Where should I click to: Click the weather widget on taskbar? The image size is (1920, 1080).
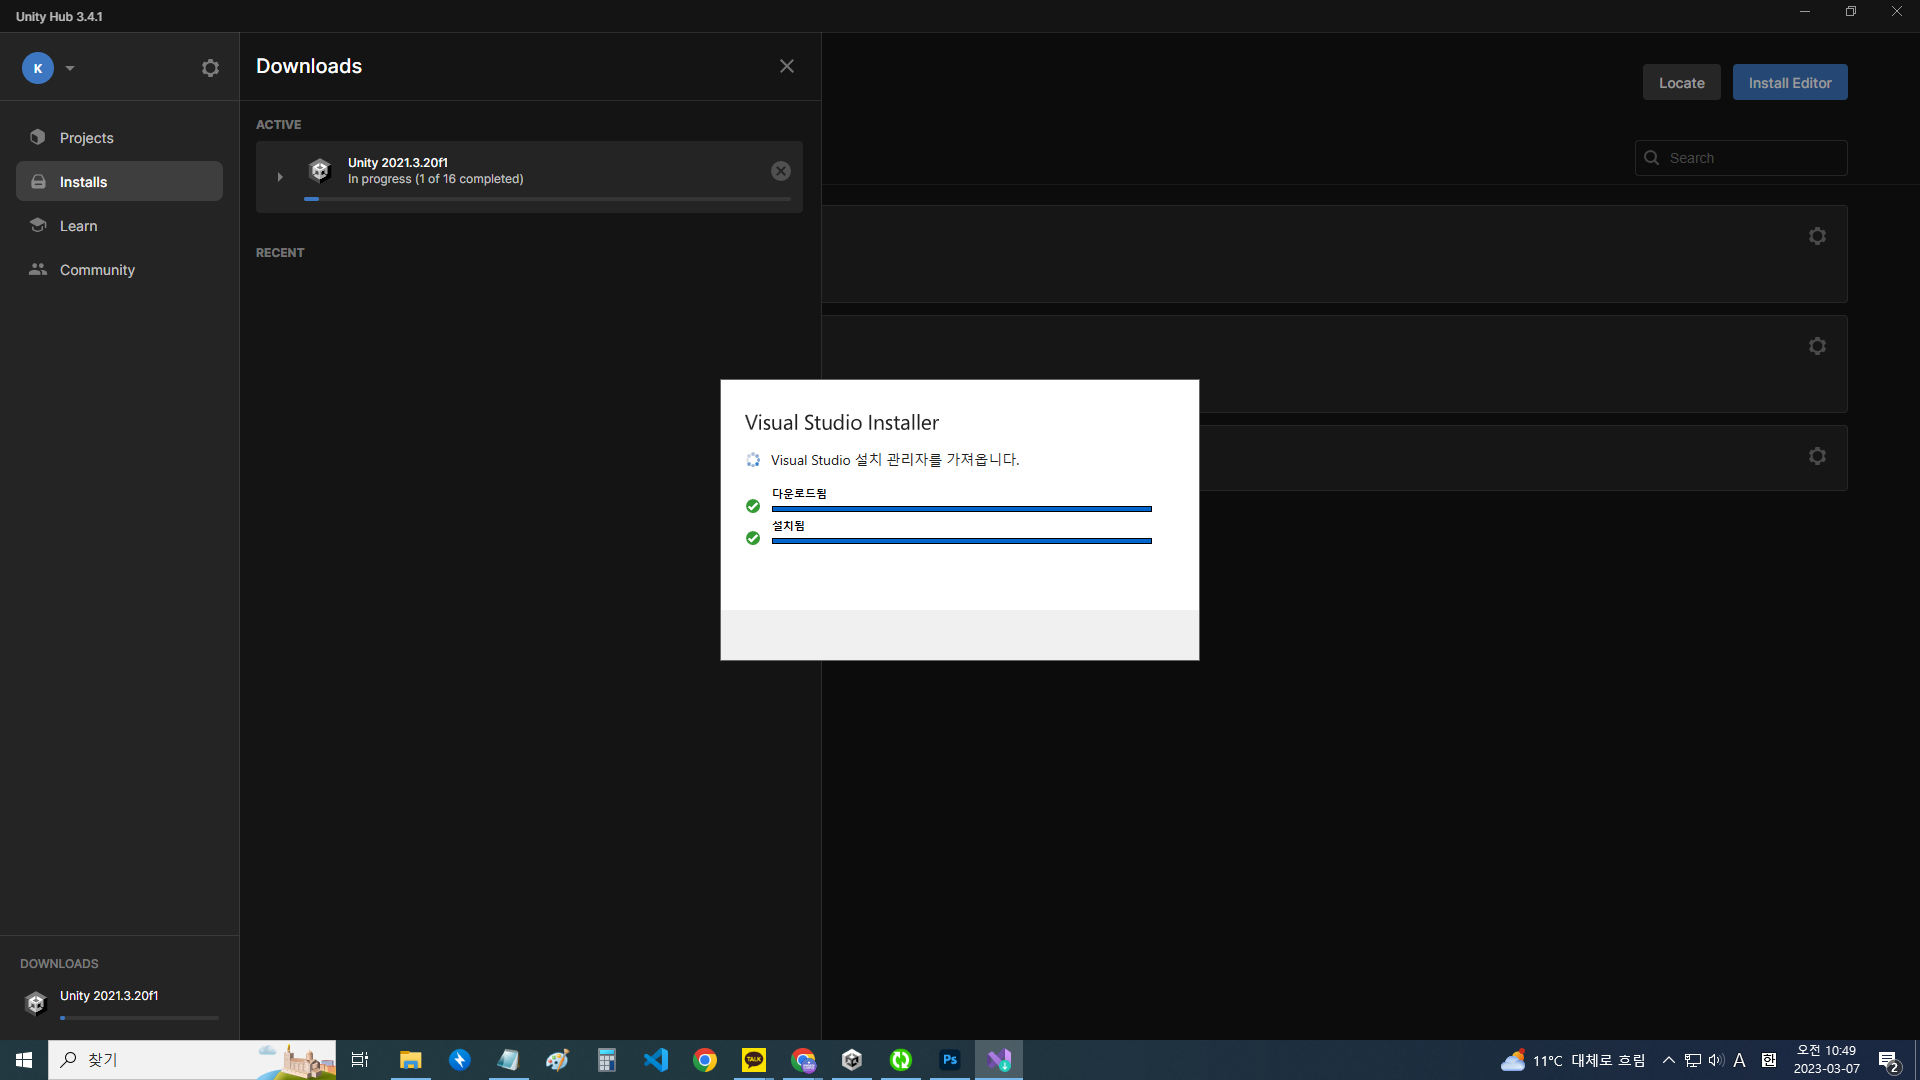click(1573, 1060)
